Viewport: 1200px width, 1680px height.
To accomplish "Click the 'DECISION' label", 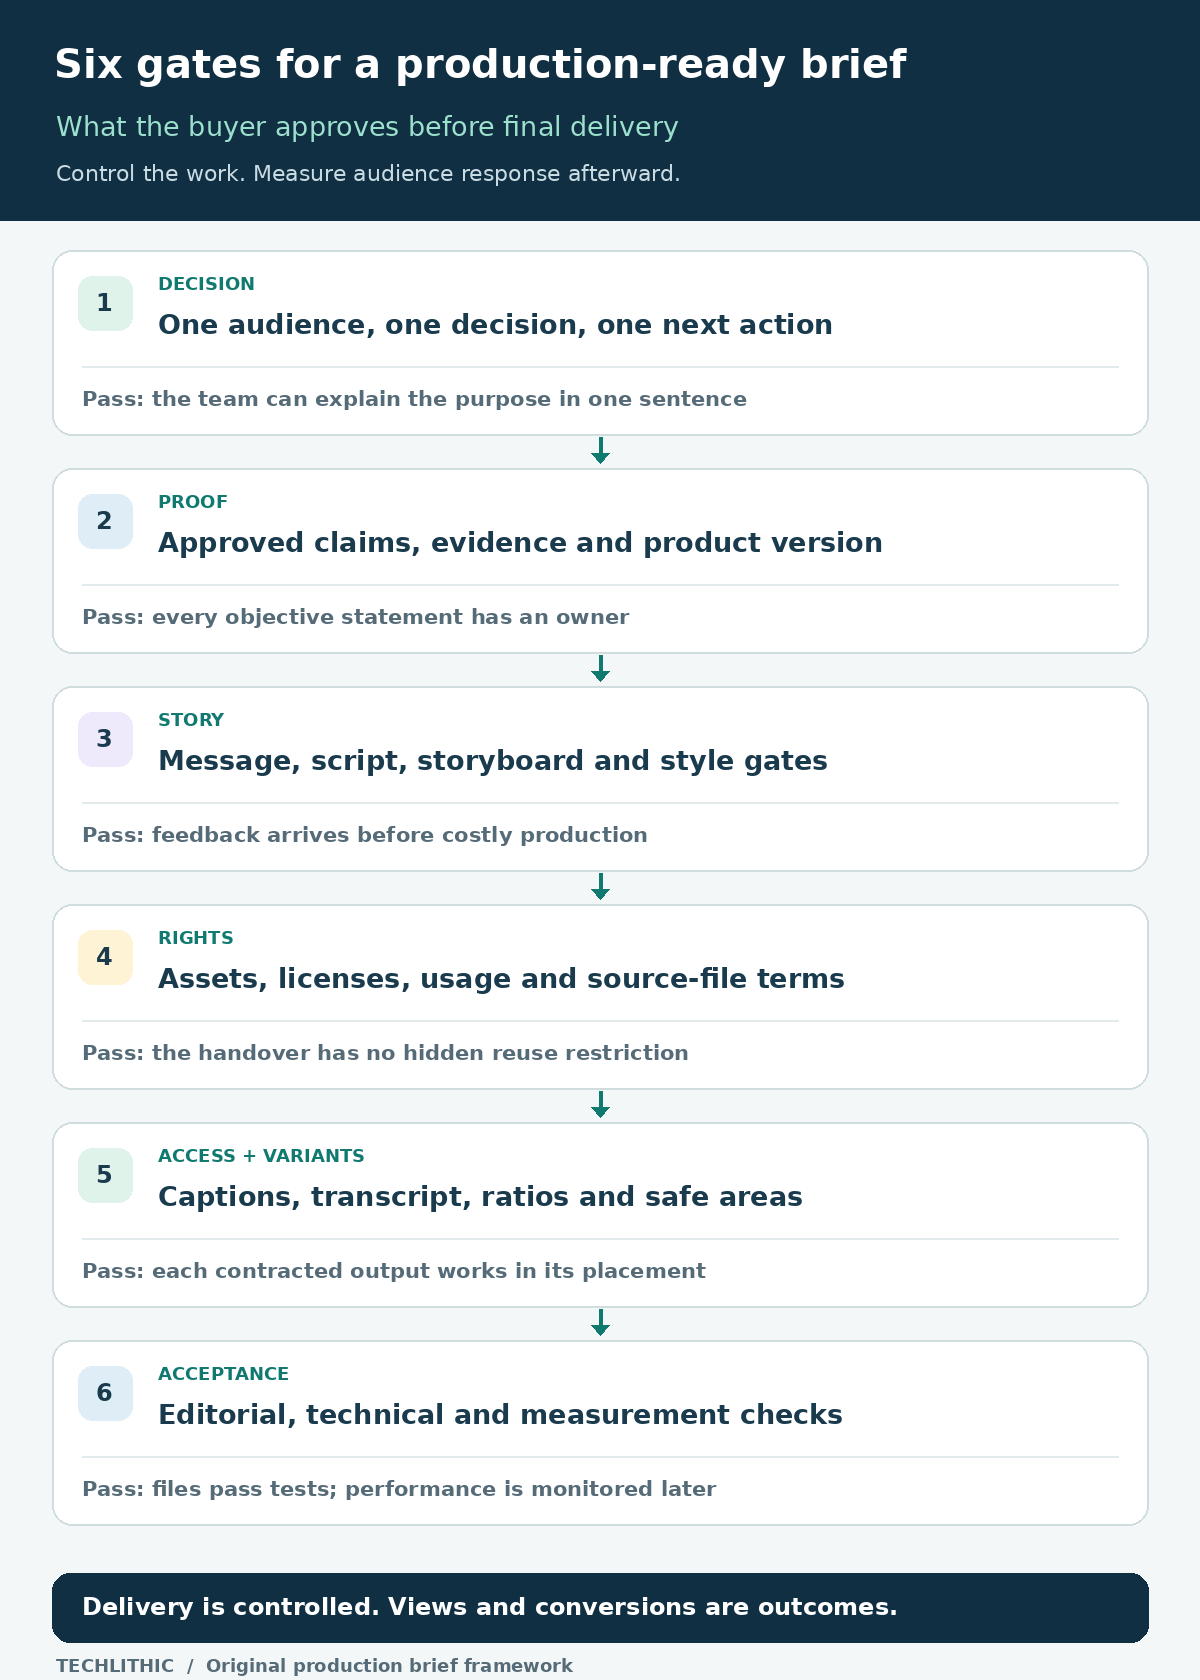I will click(206, 284).
